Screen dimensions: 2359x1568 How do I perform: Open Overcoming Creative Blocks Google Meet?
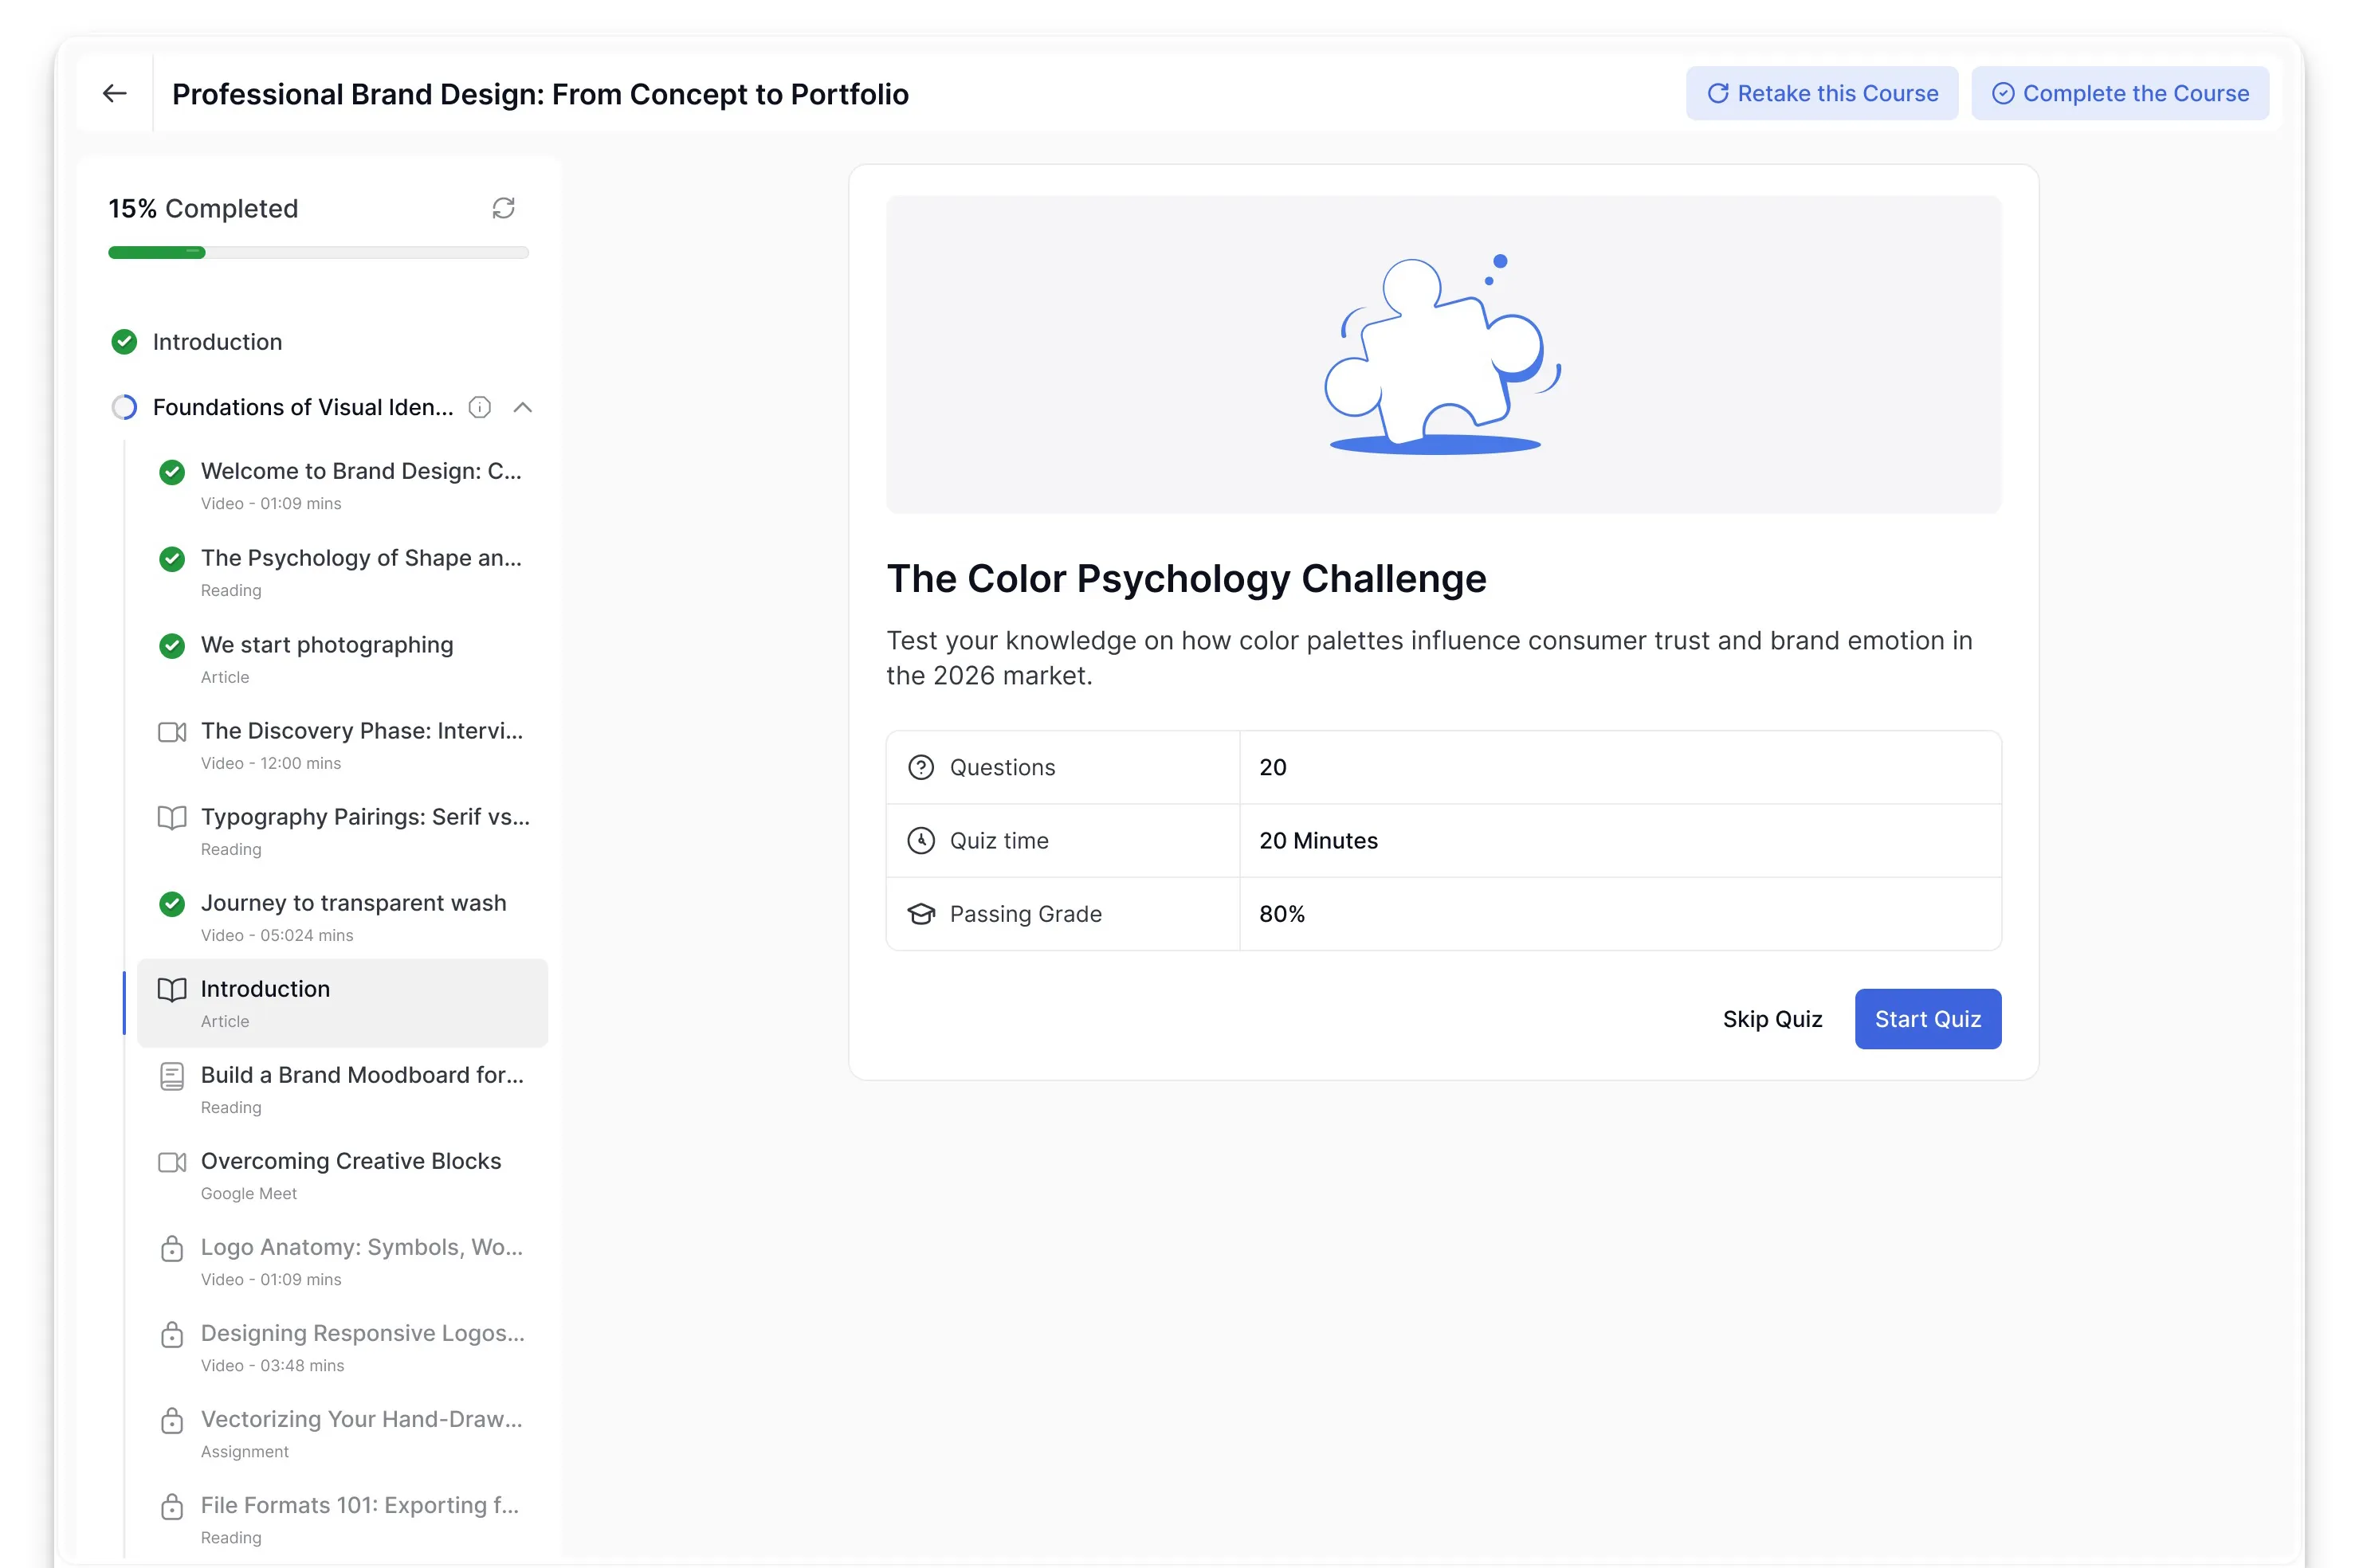coord(342,1175)
